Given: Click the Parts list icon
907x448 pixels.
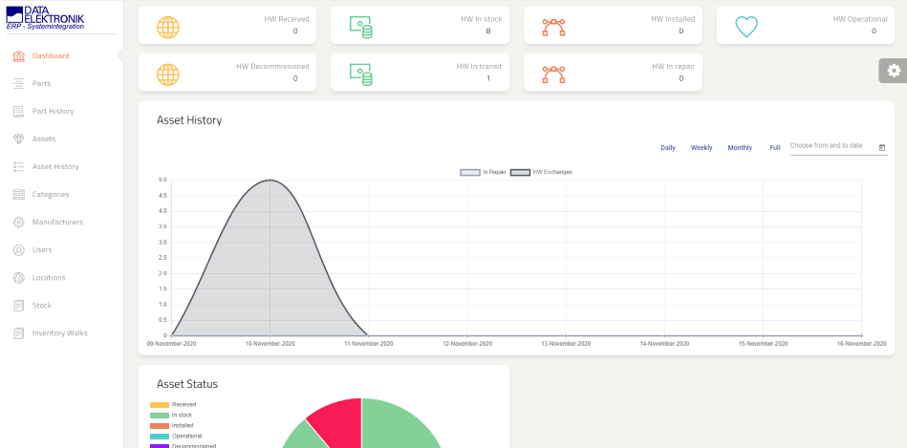Looking at the screenshot, I should 19,84.
